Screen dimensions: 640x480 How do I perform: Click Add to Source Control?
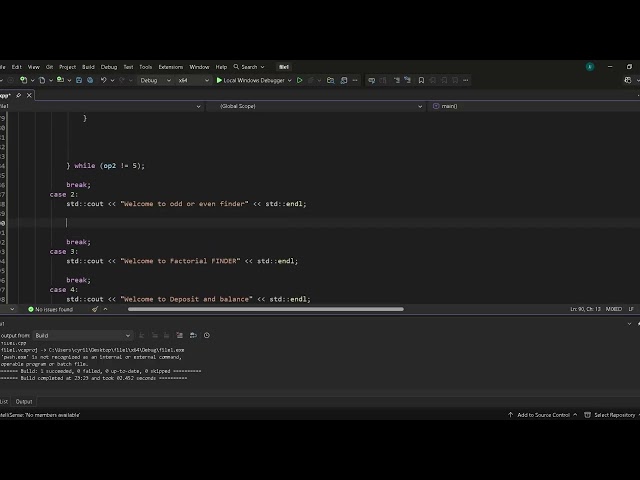coord(543,415)
